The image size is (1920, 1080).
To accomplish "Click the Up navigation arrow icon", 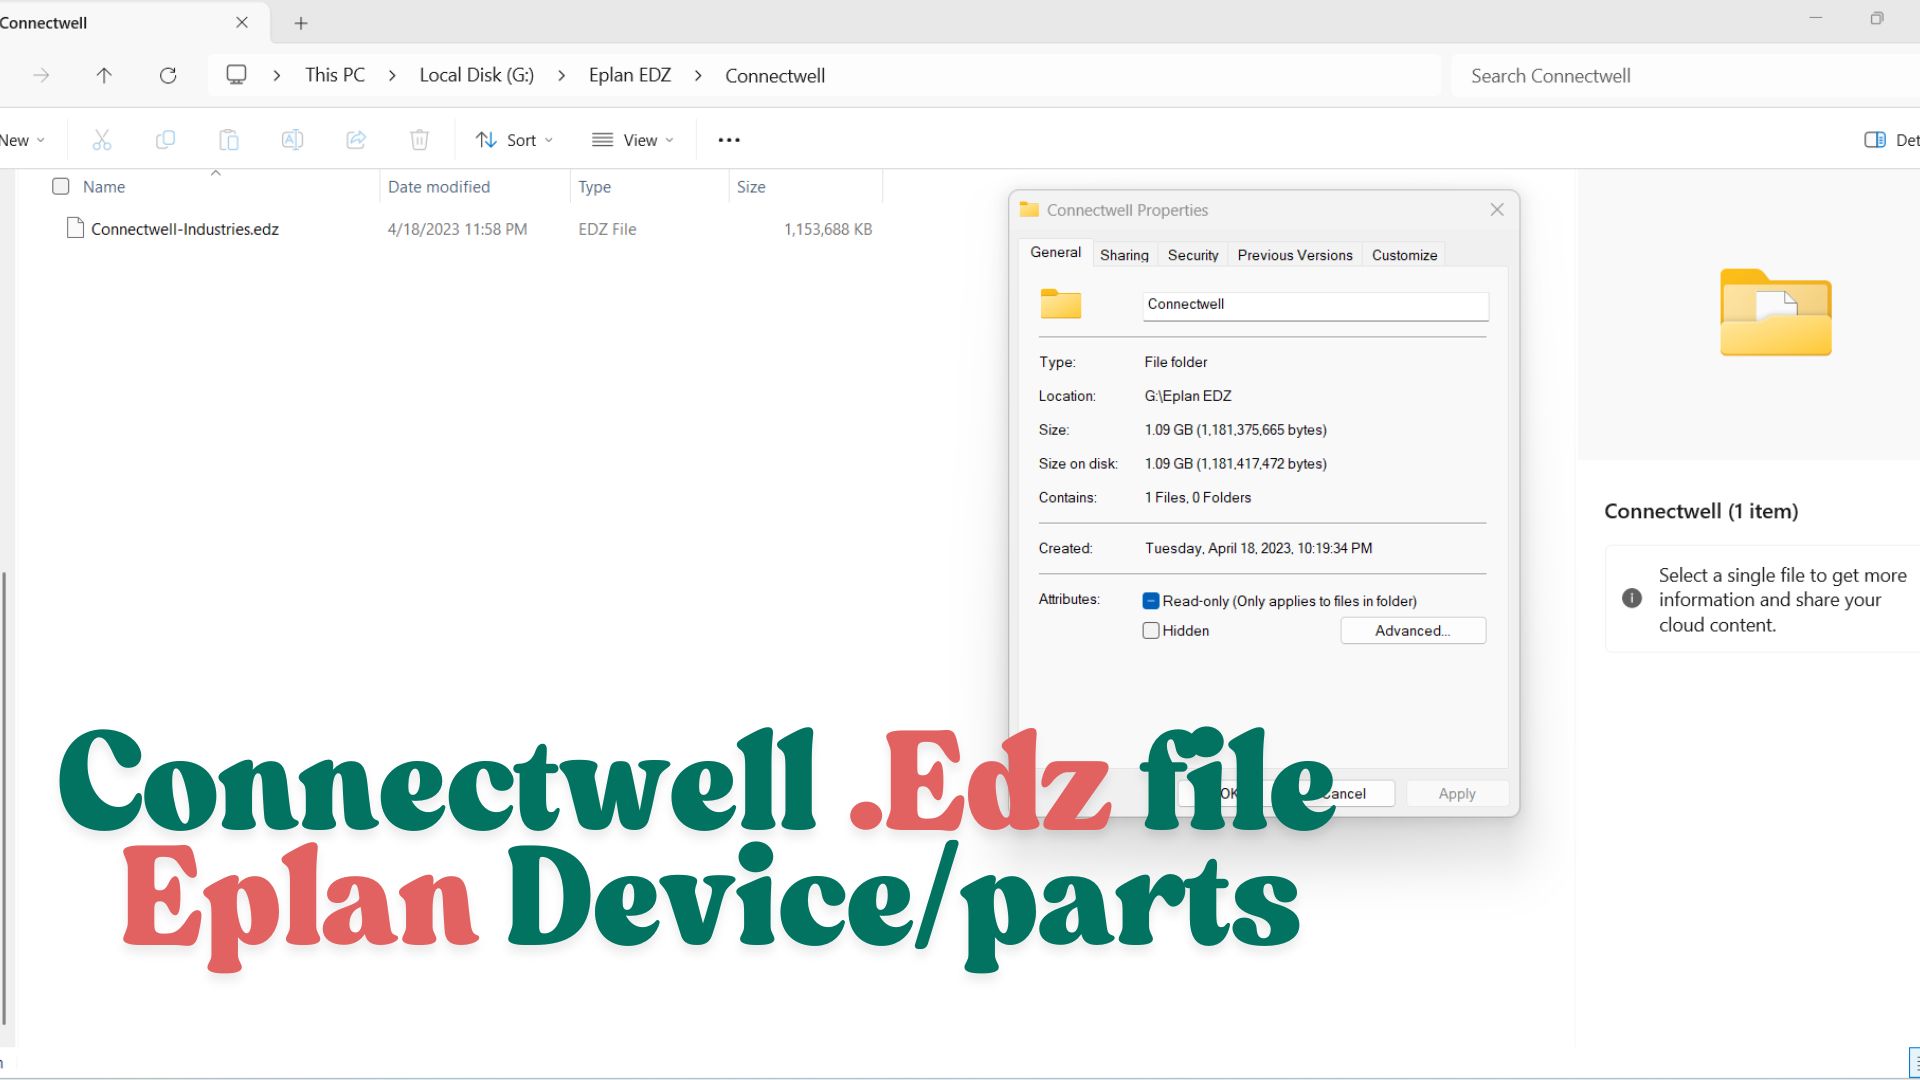I will pyautogui.click(x=104, y=75).
